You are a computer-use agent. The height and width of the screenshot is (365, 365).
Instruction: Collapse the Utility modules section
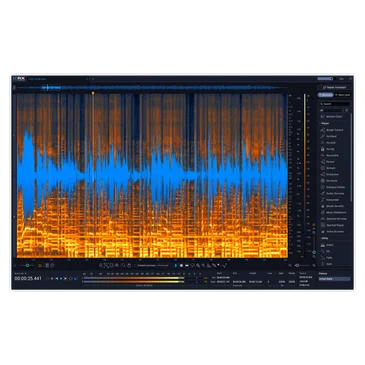tap(325, 238)
